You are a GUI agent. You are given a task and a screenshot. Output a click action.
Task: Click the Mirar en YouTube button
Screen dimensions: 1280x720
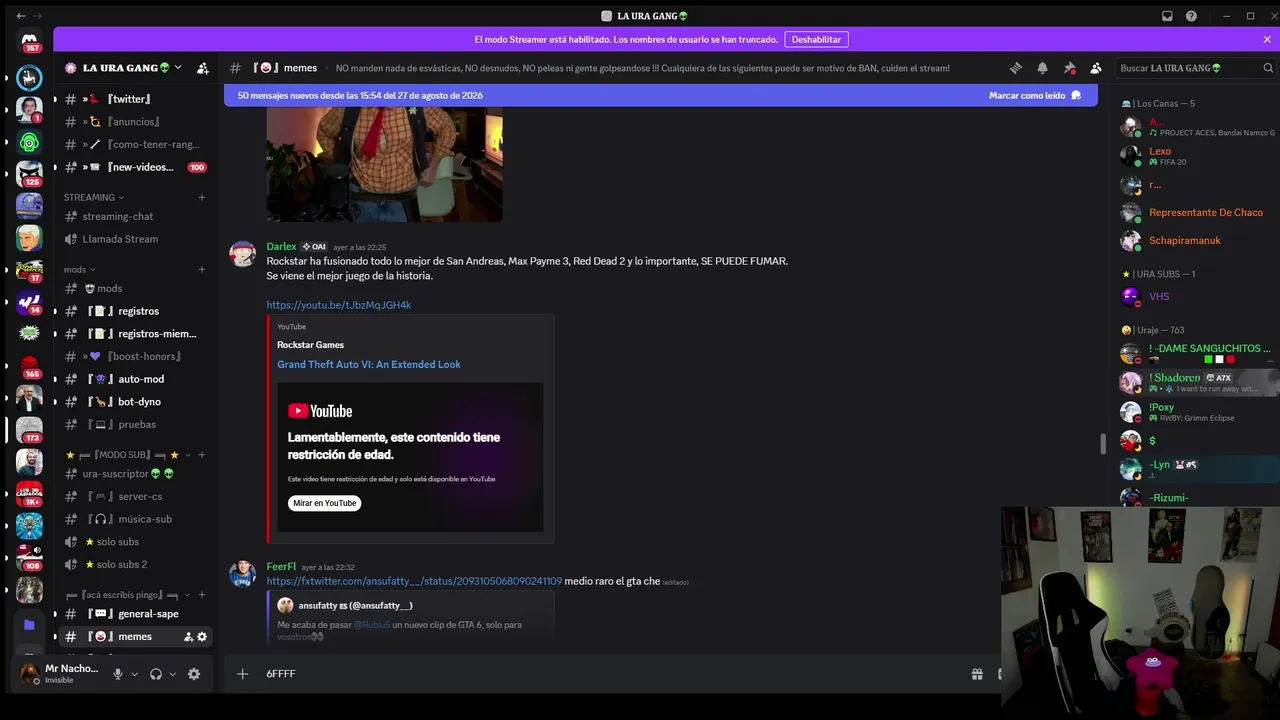[x=324, y=503]
